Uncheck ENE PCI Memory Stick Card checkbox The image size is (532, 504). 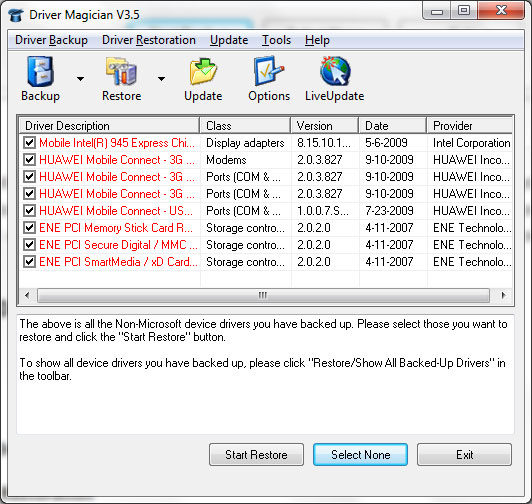(30, 227)
